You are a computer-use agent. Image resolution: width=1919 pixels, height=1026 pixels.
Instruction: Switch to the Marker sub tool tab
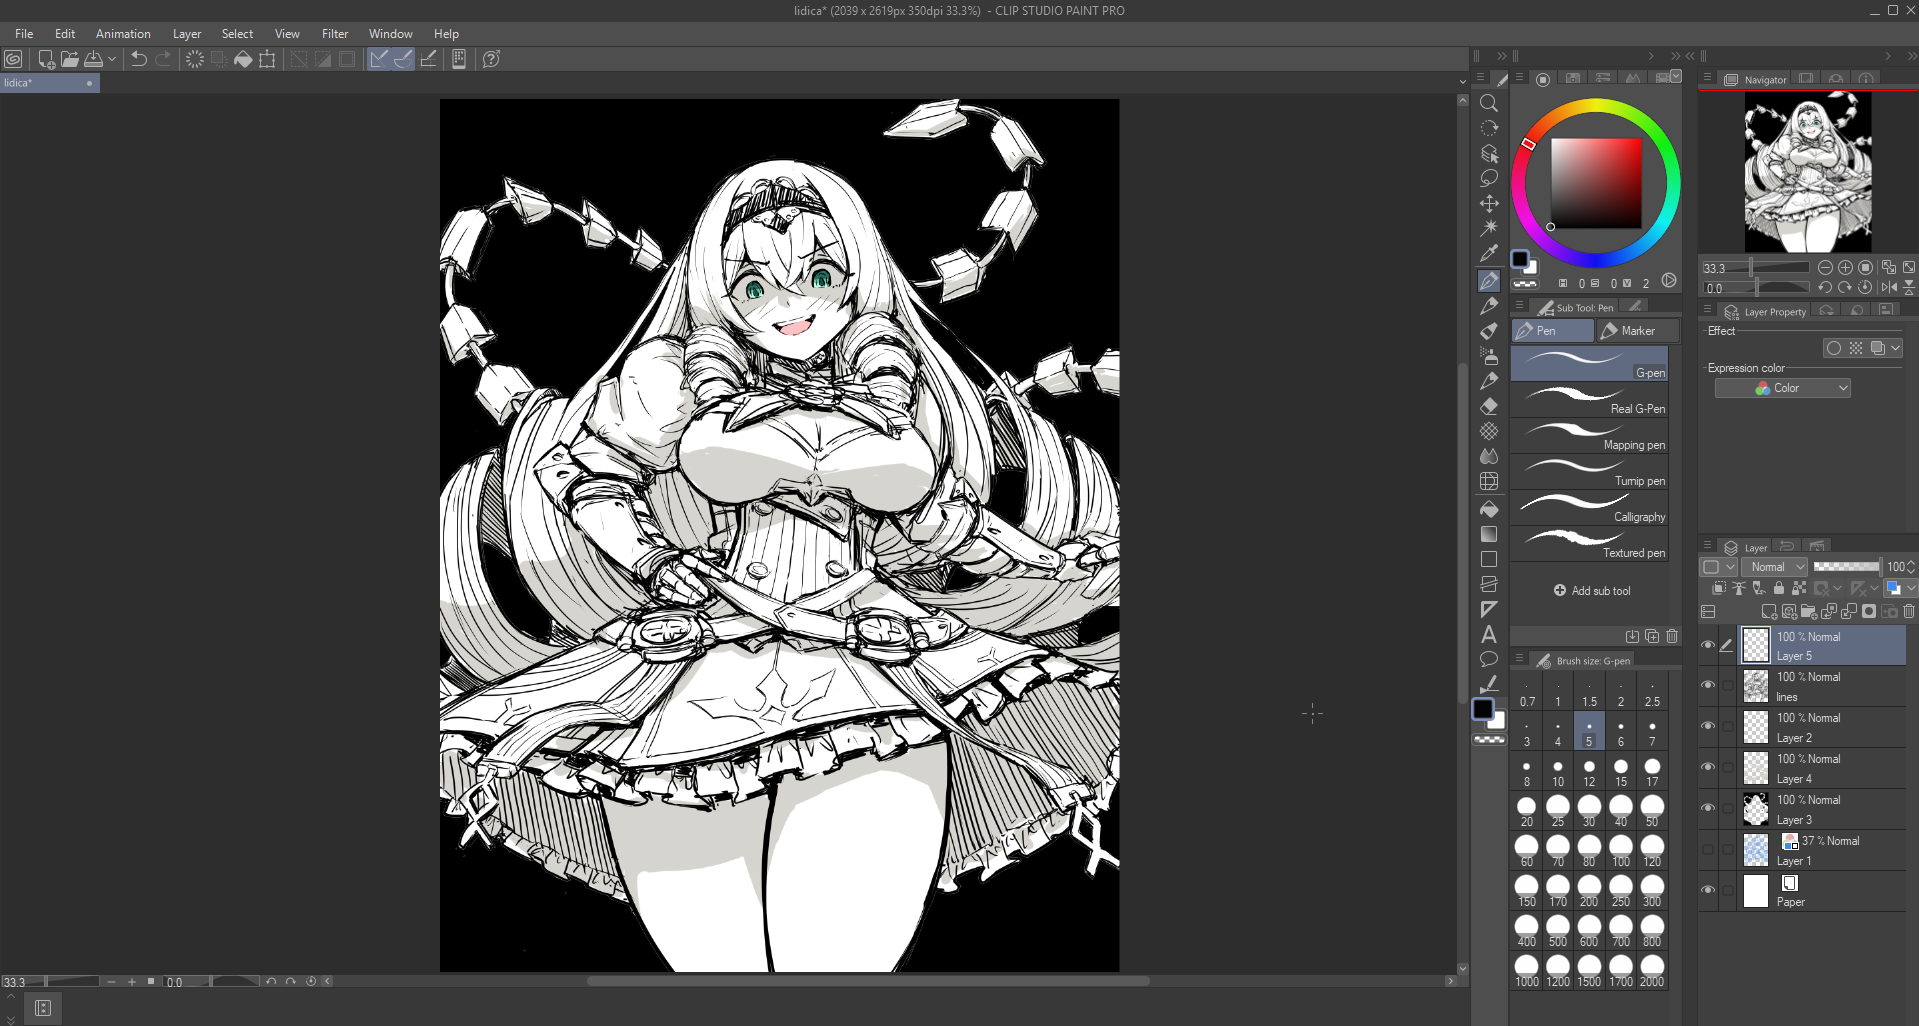tap(1638, 331)
